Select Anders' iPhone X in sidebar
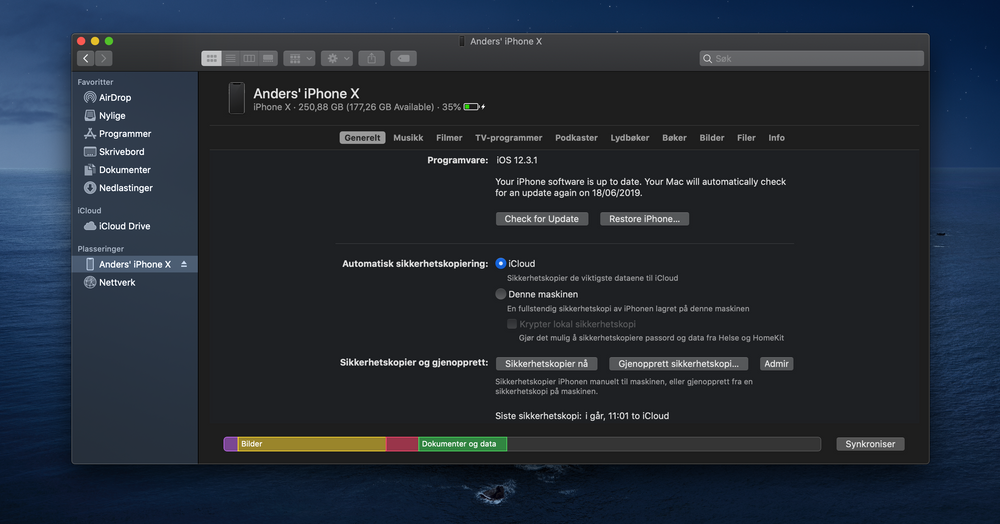 coord(135,264)
